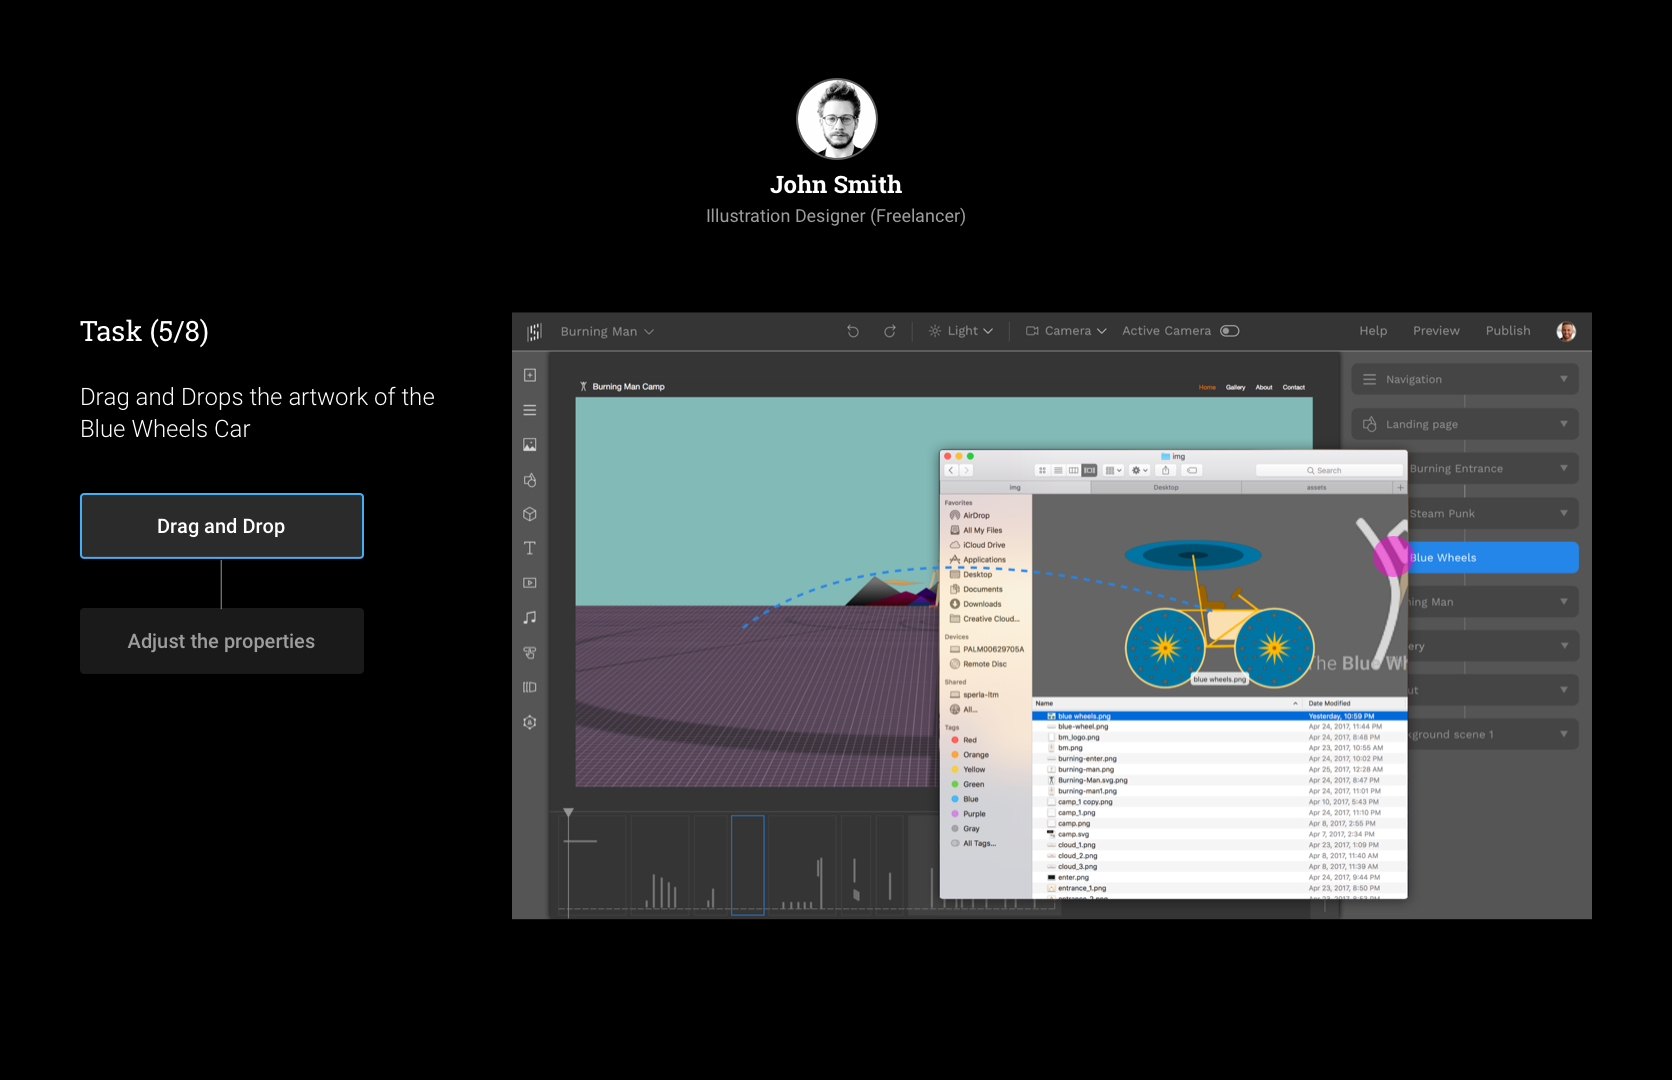The image size is (1672, 1081).
Task: Open the Desktop tab in Finder
Action: [x=1166, y=488]
